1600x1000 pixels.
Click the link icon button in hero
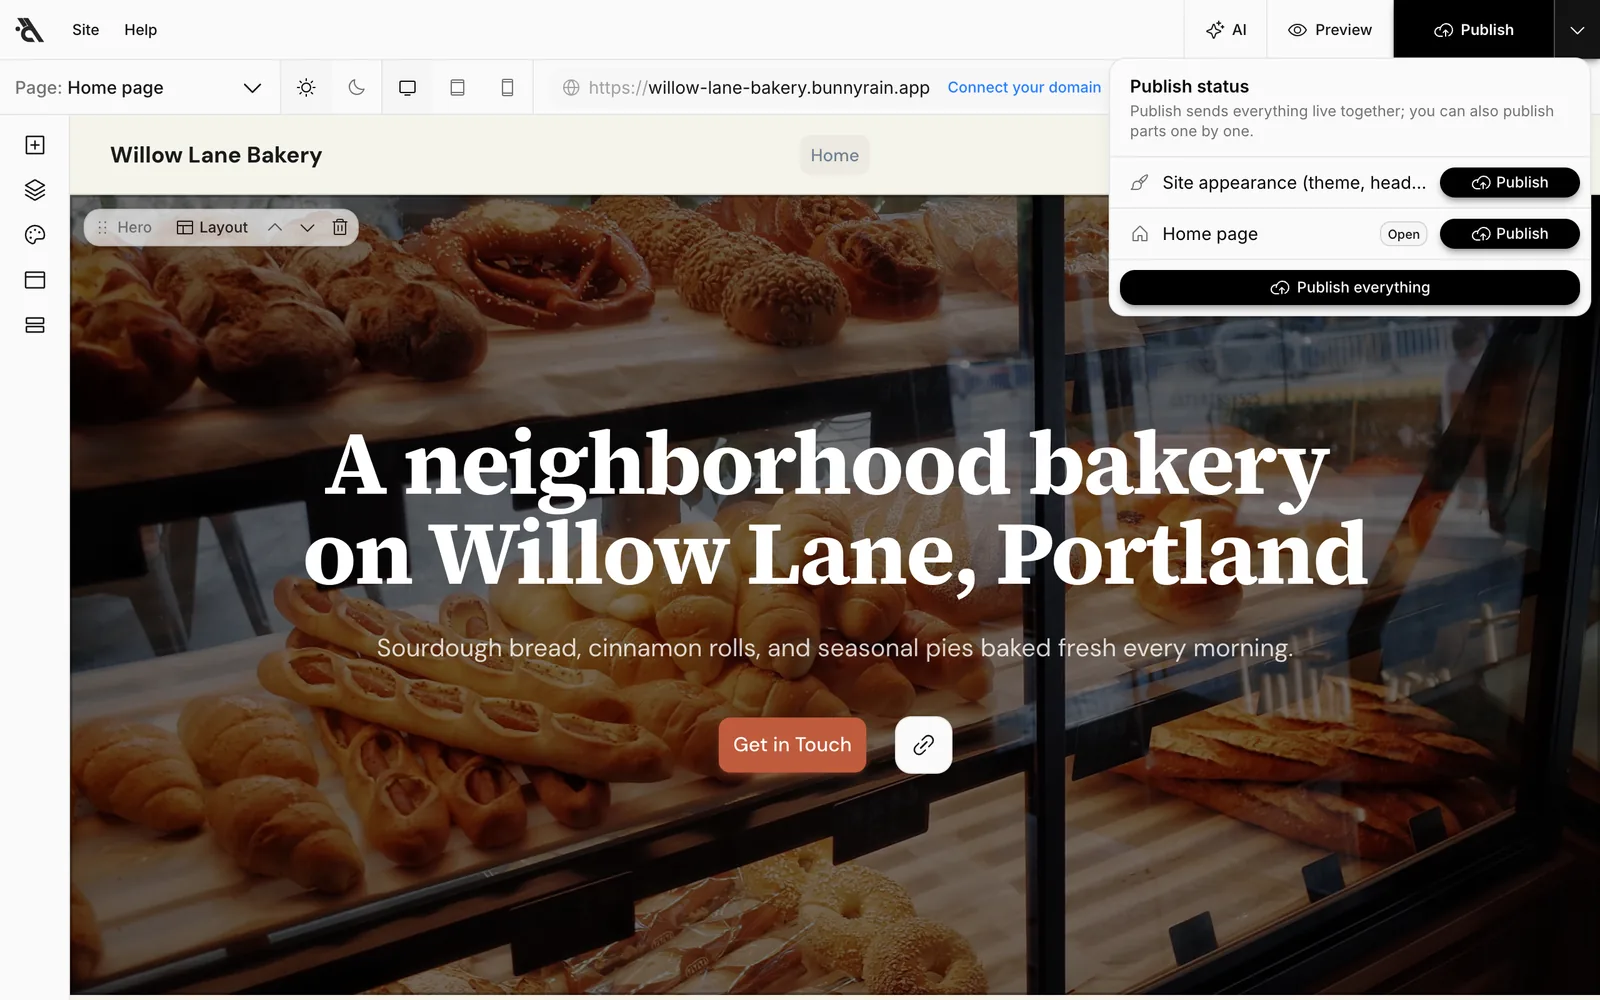coord(923,745)
